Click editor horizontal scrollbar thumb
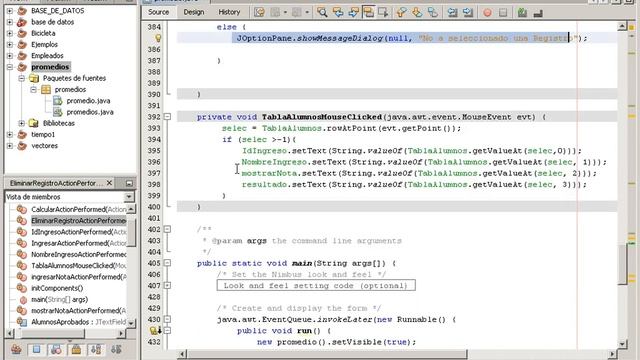 [327, 354]
